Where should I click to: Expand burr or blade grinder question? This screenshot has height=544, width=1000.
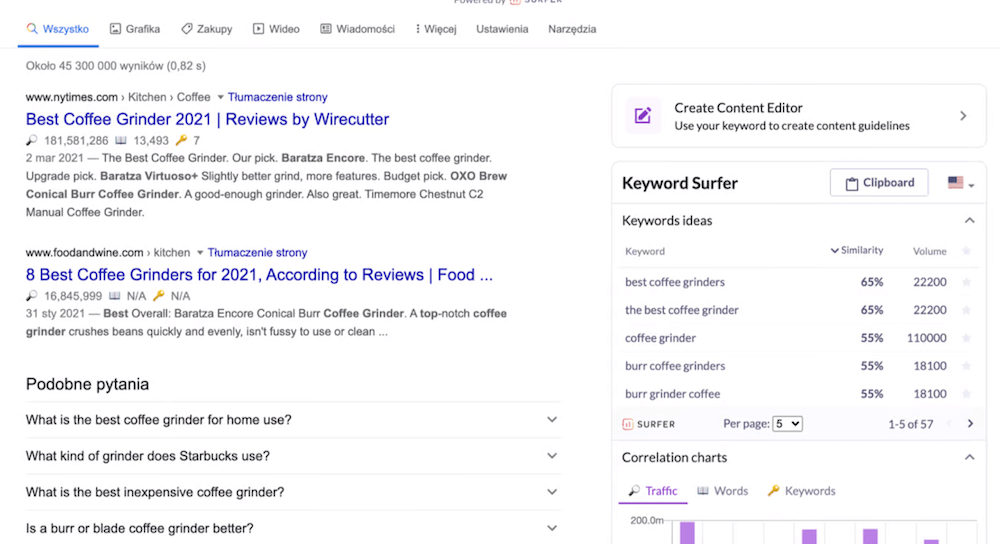pos(293,528)
